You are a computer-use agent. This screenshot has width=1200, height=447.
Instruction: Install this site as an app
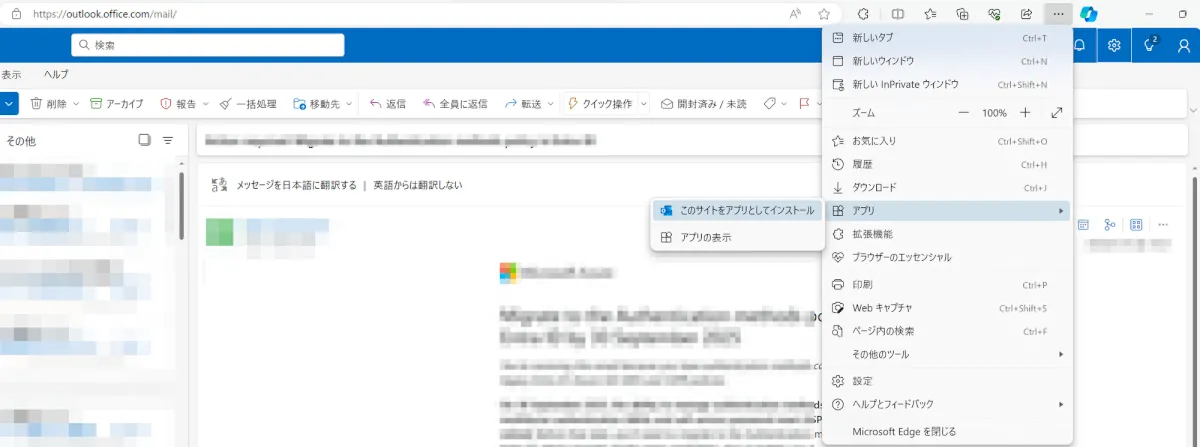737,210
